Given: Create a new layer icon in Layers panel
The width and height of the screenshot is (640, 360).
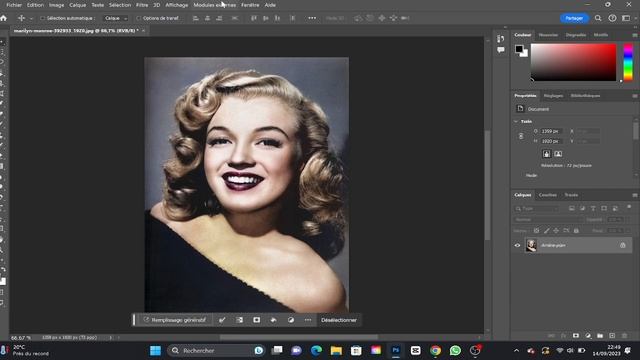Looking at the screenshot, I should click(612, 336).
